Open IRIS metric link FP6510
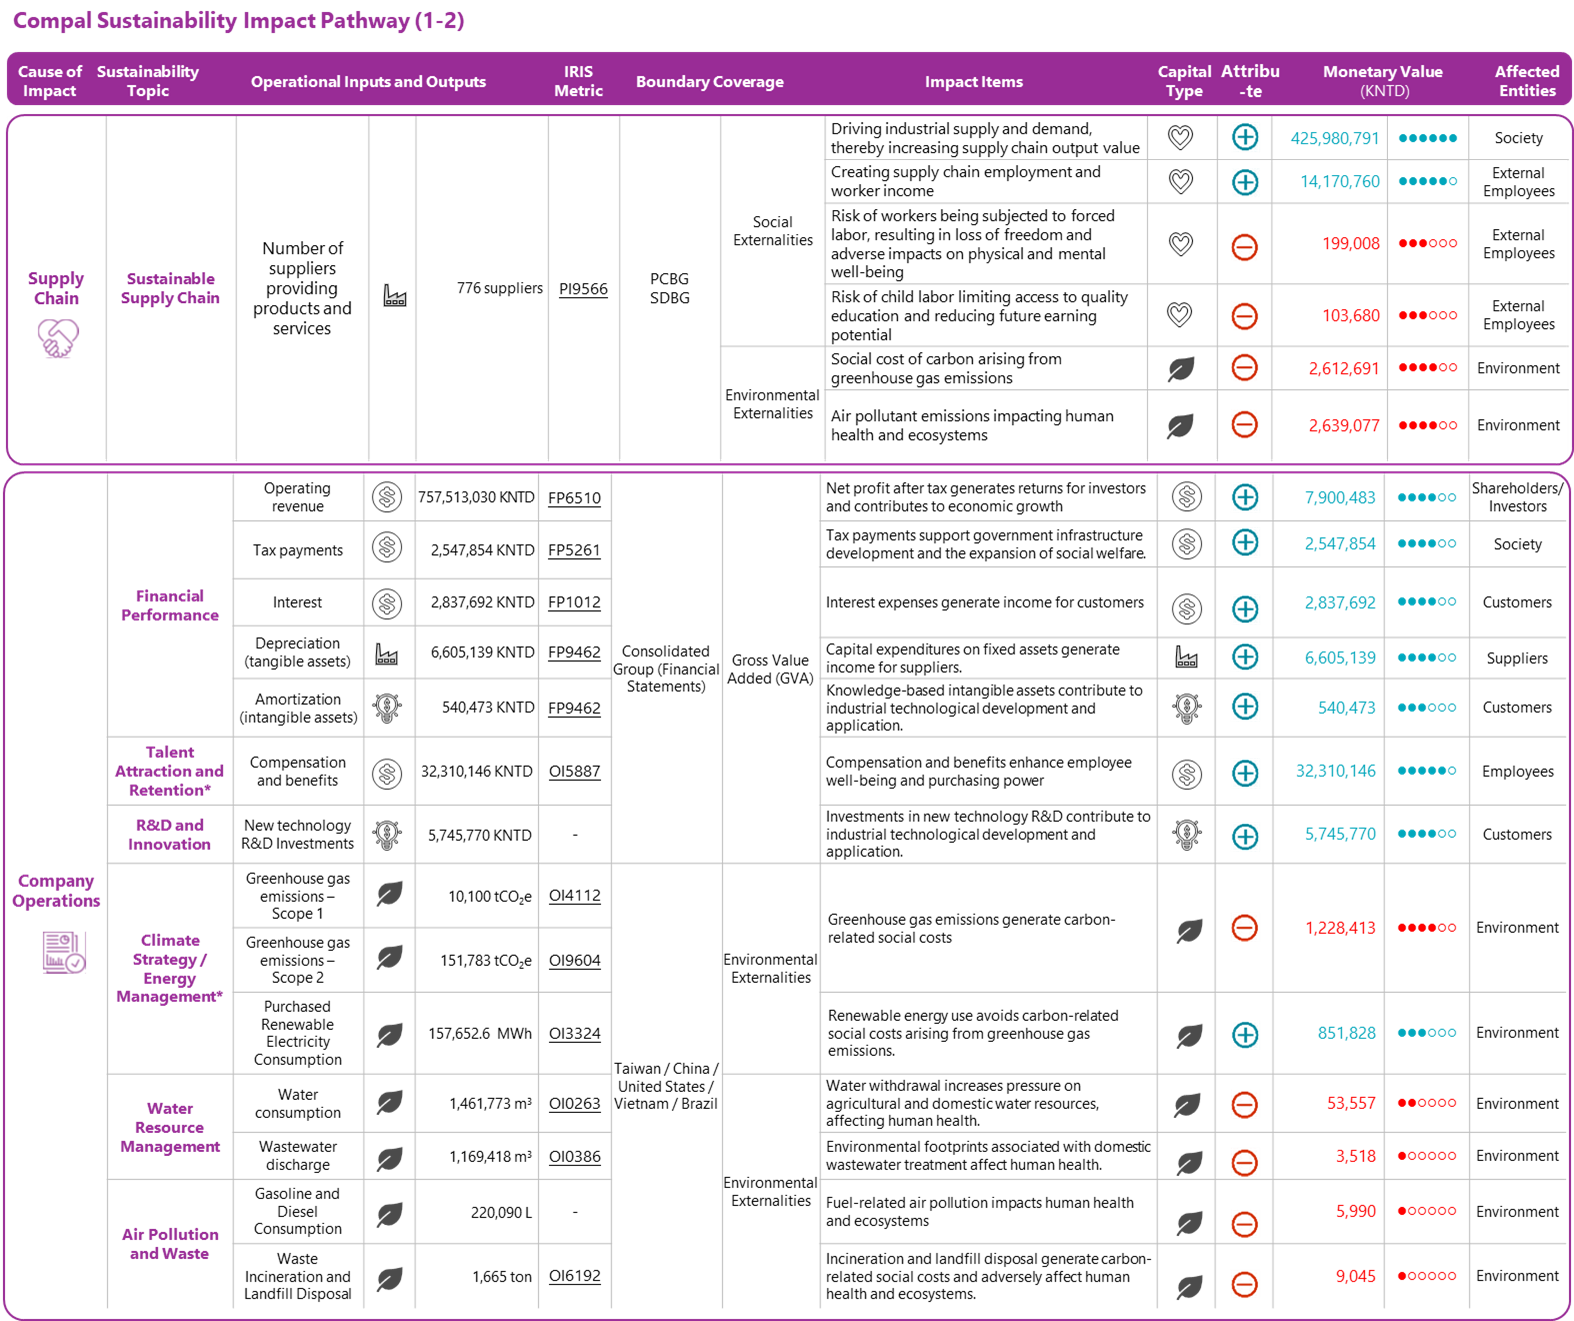Viewport: 1574px width, 1321px height. 575,498
